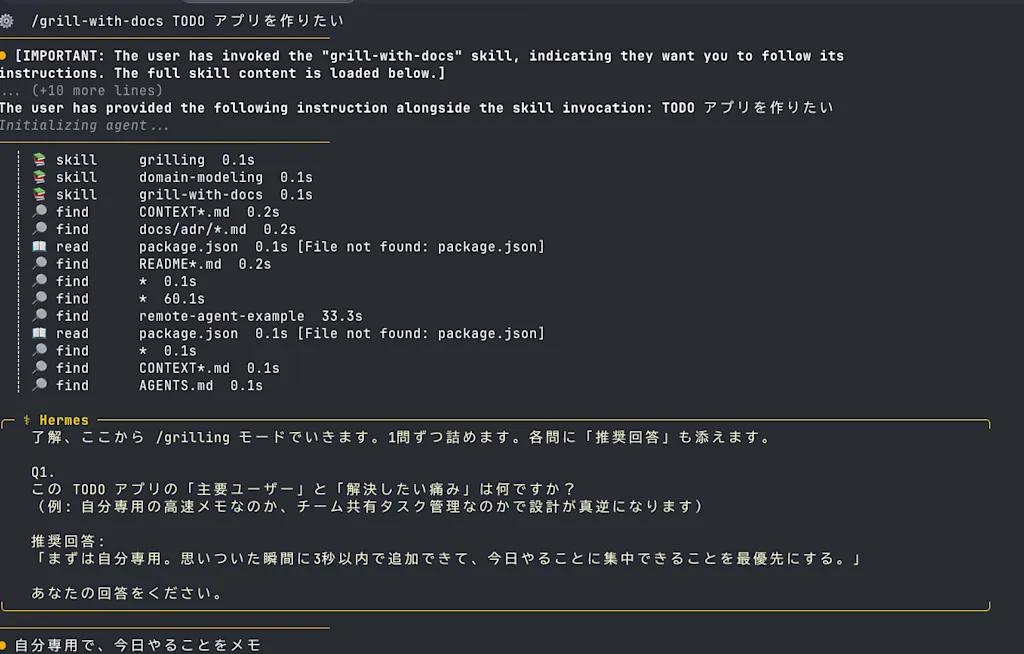The height and width of the screenshot is (654, 1024).
Task: Click the books icon for domain-modeling skill
Action: [x=40, y=176]
